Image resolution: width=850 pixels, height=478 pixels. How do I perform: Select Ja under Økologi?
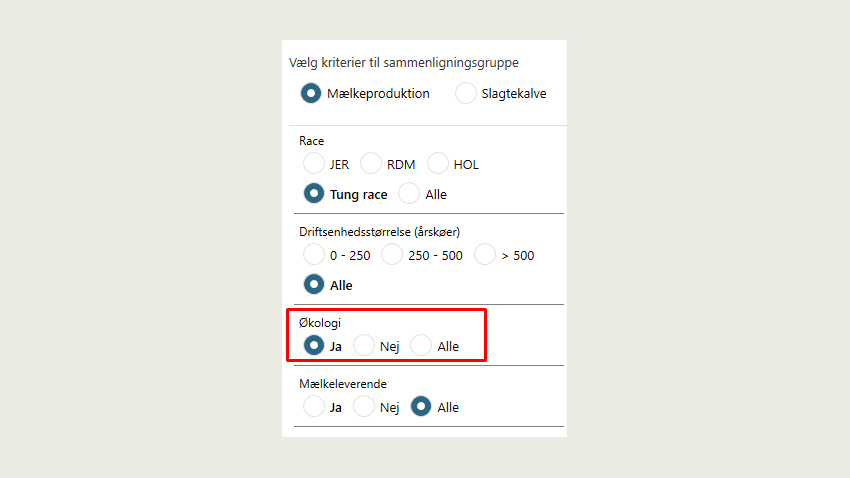314,346
